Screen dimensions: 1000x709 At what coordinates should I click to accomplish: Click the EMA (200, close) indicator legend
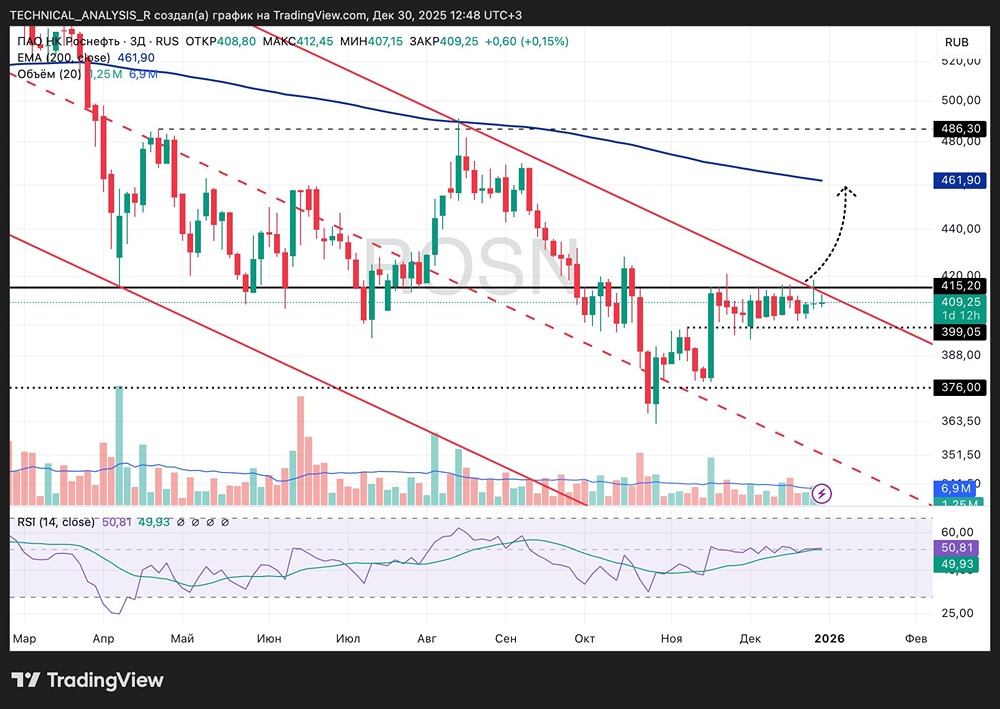[x=63, y=57]
